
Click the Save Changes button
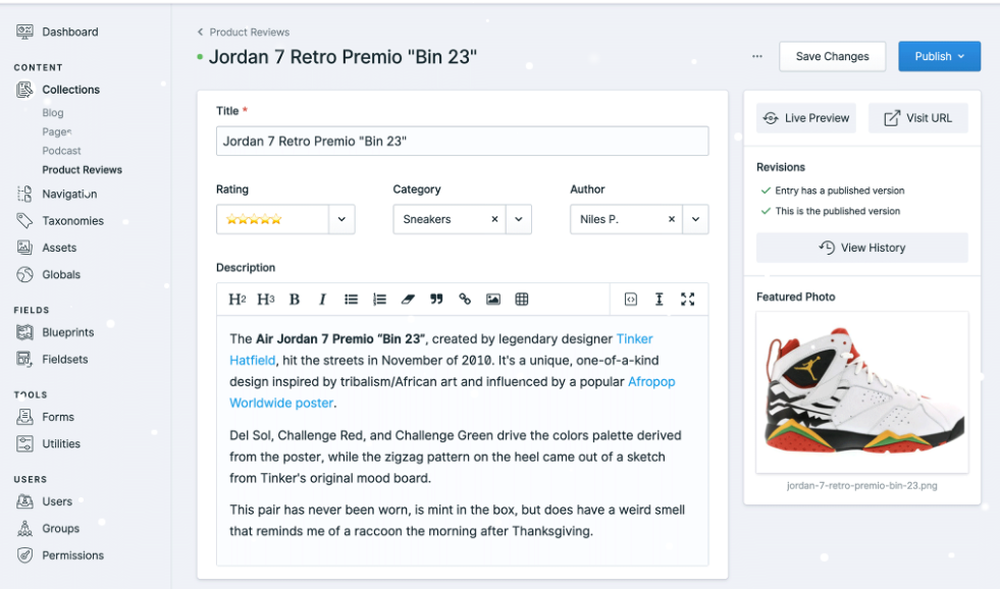832,56
